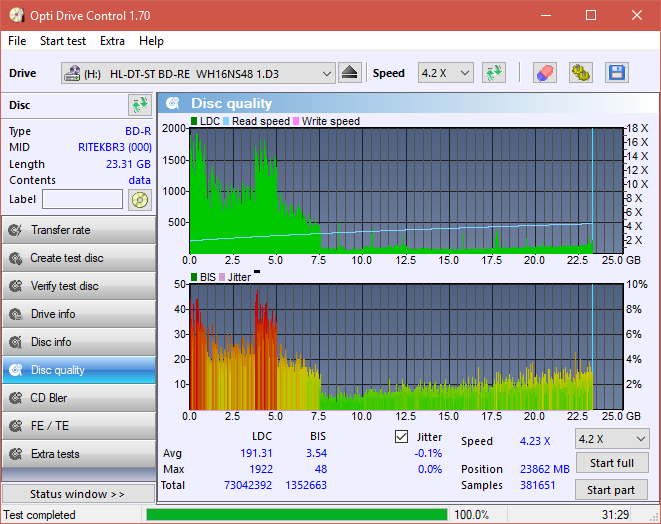Open the Extra menu
The width and height of the screenshot is (661, 524).
112,41
